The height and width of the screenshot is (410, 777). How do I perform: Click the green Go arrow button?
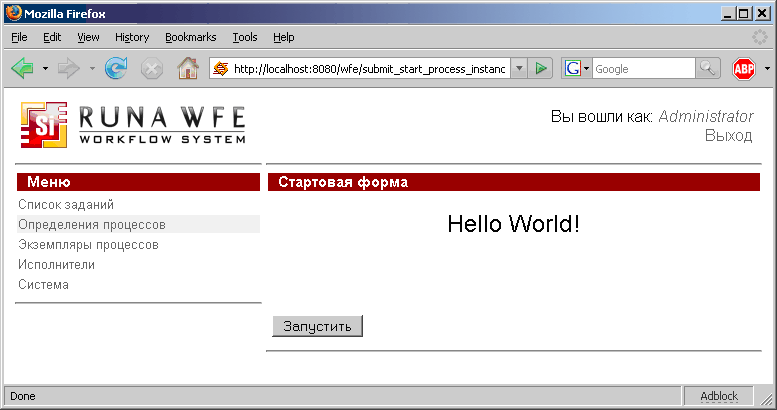click(x=541, y=68)
